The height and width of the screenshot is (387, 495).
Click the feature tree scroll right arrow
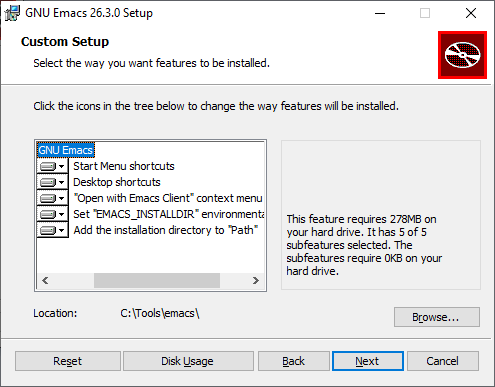click(x=256, y=280)
